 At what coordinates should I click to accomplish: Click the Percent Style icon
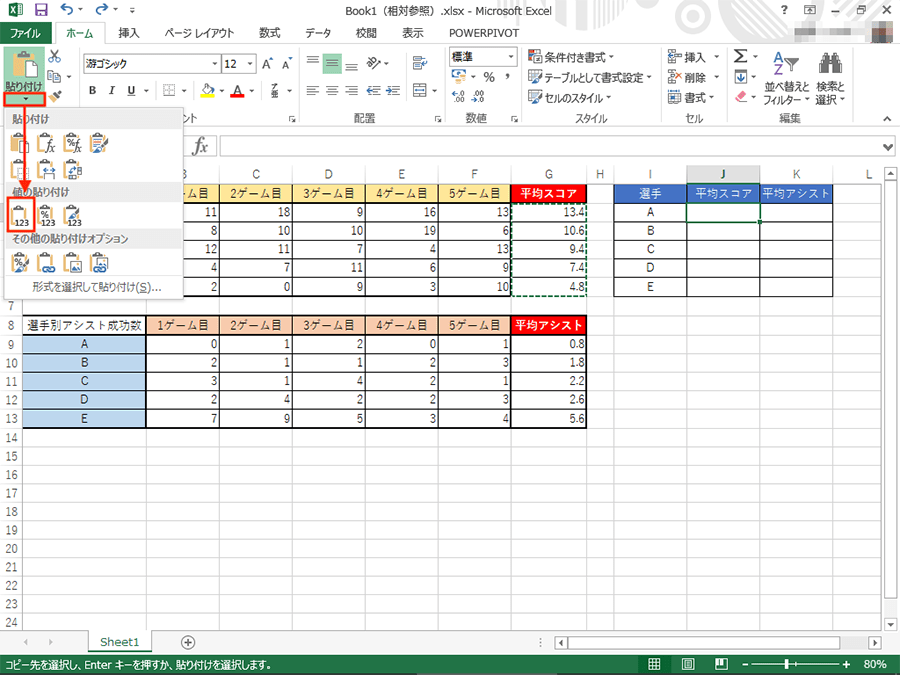(489, 77)
